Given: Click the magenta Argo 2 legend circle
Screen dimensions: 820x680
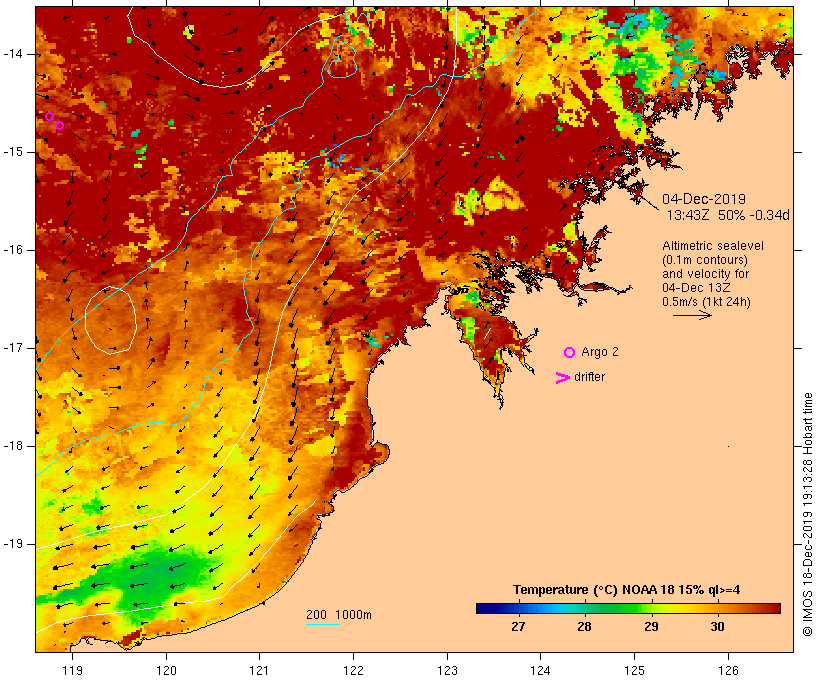Looking at the screenshot, I should point(570,353).
